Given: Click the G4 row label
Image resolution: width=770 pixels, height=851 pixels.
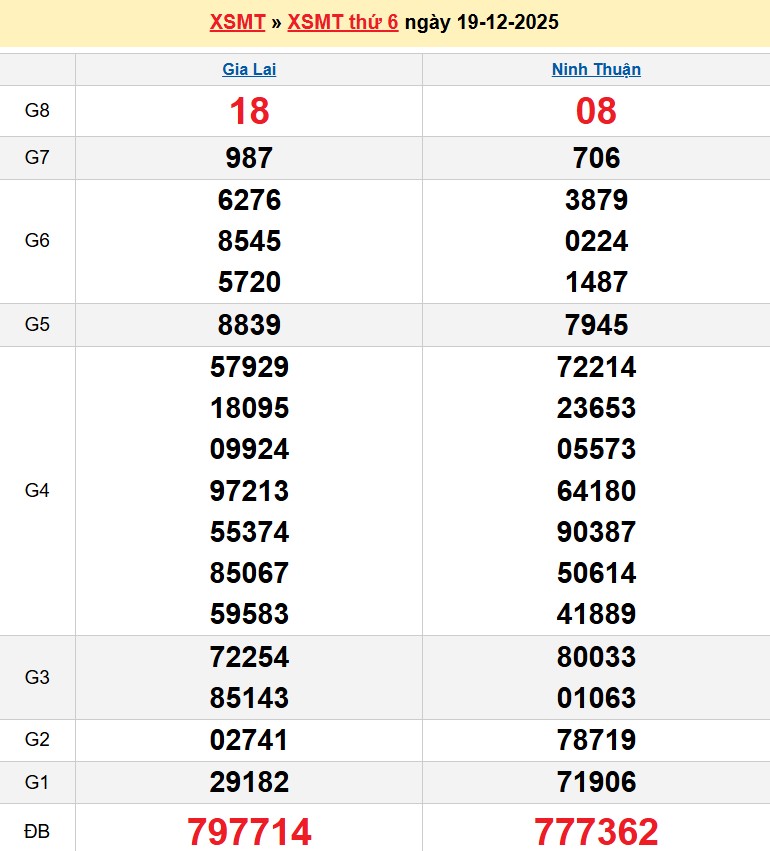Looking at the screenshot, I should click(37, 491).
